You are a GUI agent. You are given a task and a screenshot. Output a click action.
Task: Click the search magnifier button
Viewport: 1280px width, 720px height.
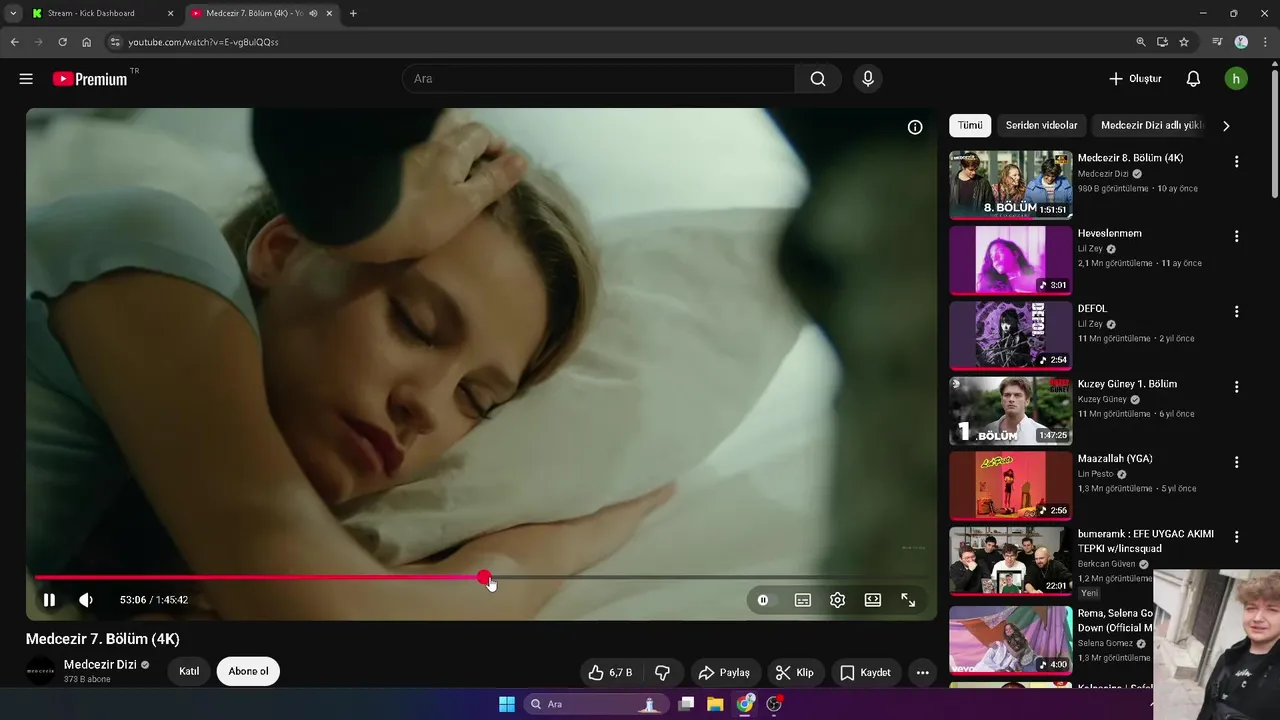(x=818, y=79)
